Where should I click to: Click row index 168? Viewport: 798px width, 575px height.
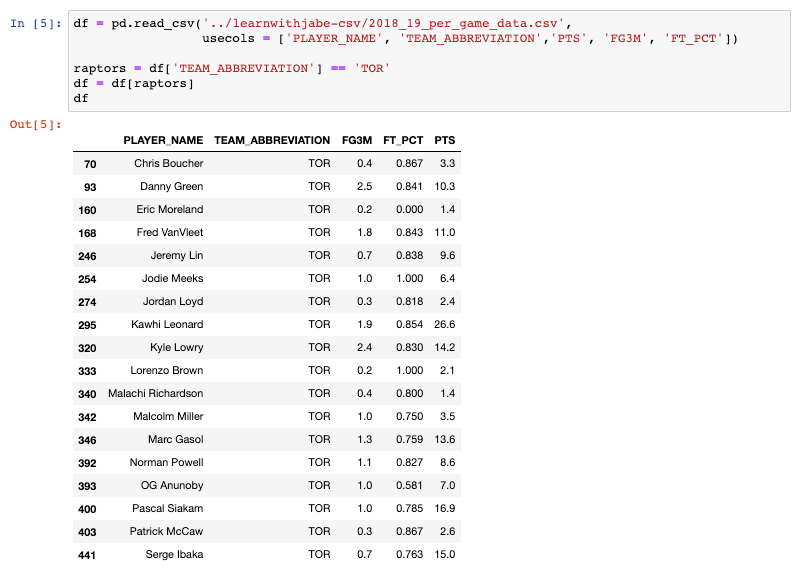[x=87, y=233]
